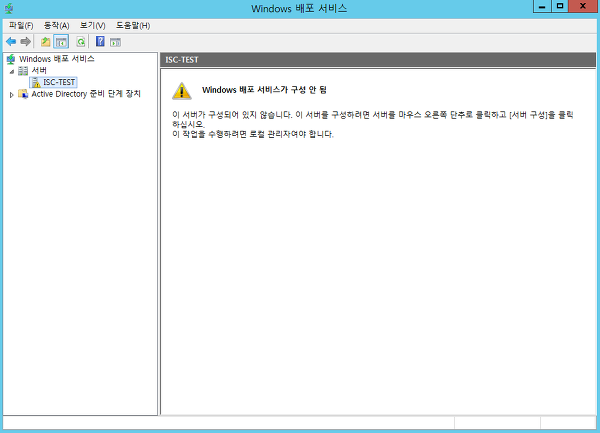600x433 pixels.
Task: Click the ISC-TEST header bar in right pane
Action: click(x=378, y=60)
